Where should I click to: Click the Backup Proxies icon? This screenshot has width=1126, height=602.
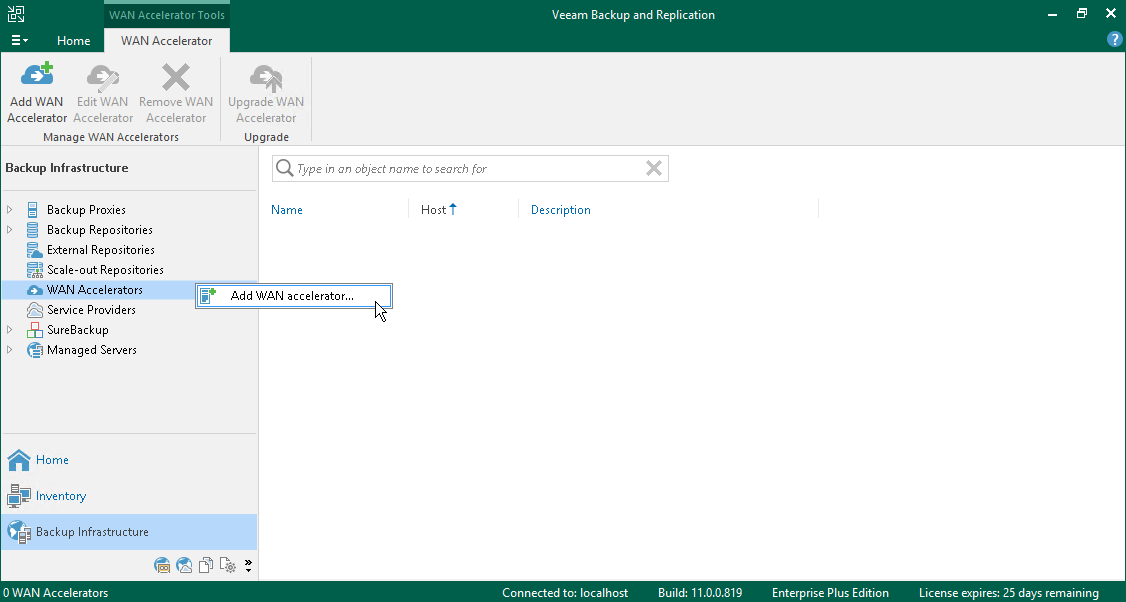click(33, 210)
